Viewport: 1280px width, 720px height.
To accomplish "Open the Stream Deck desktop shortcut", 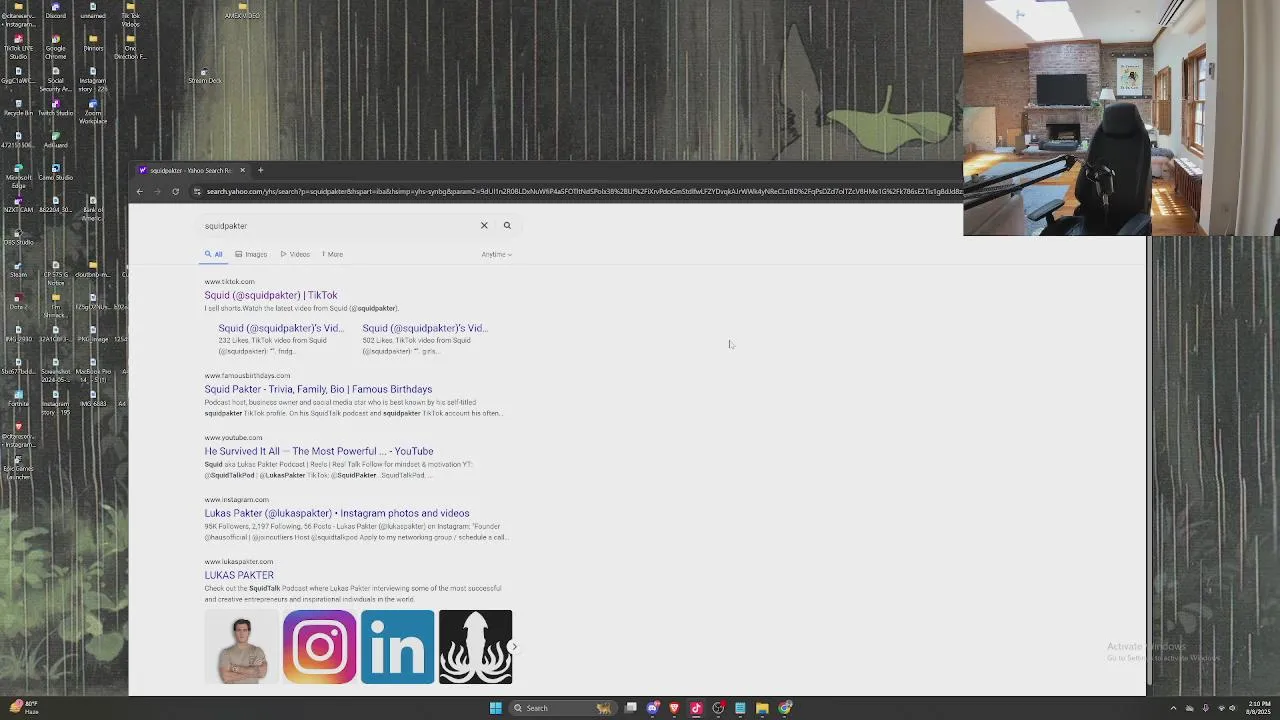I will (x=204, y=76).
